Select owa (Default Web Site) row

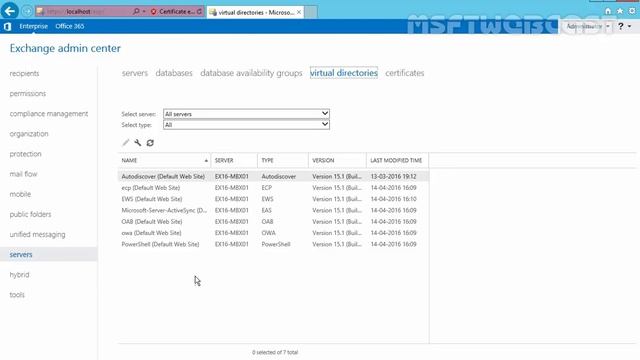(x=273, y=233)
